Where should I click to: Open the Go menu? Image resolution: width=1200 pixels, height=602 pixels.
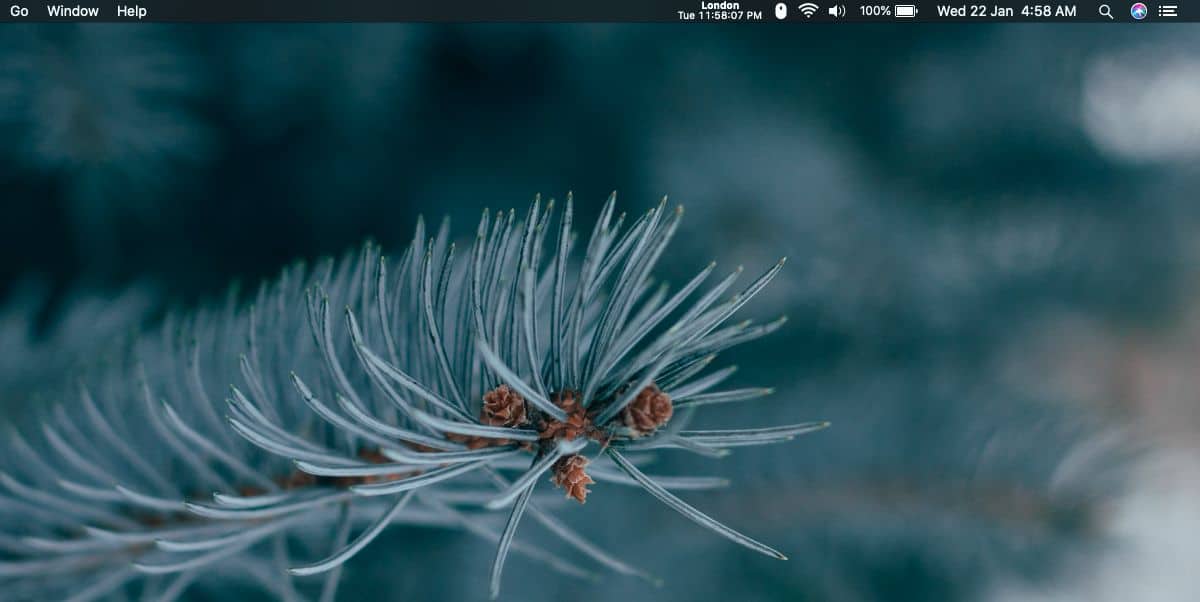[x=17, y=11]
